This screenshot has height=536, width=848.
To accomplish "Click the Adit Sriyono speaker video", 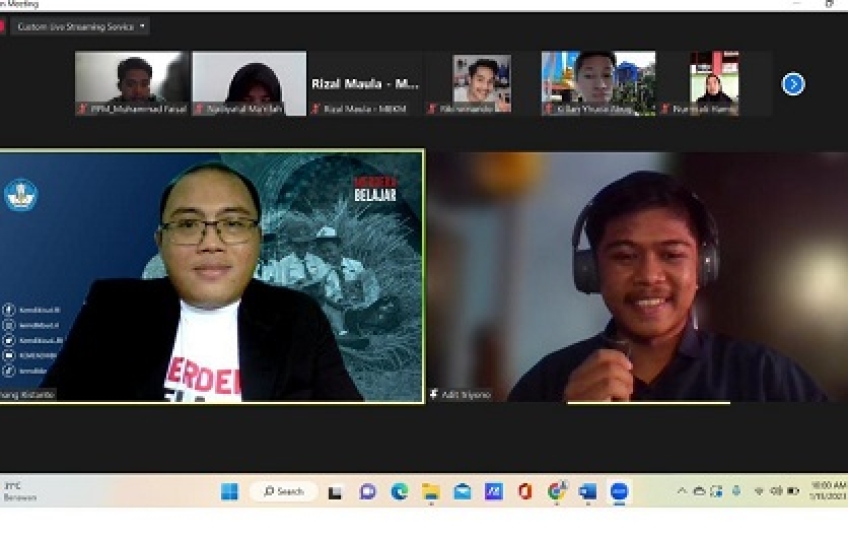I will (636, 276).
